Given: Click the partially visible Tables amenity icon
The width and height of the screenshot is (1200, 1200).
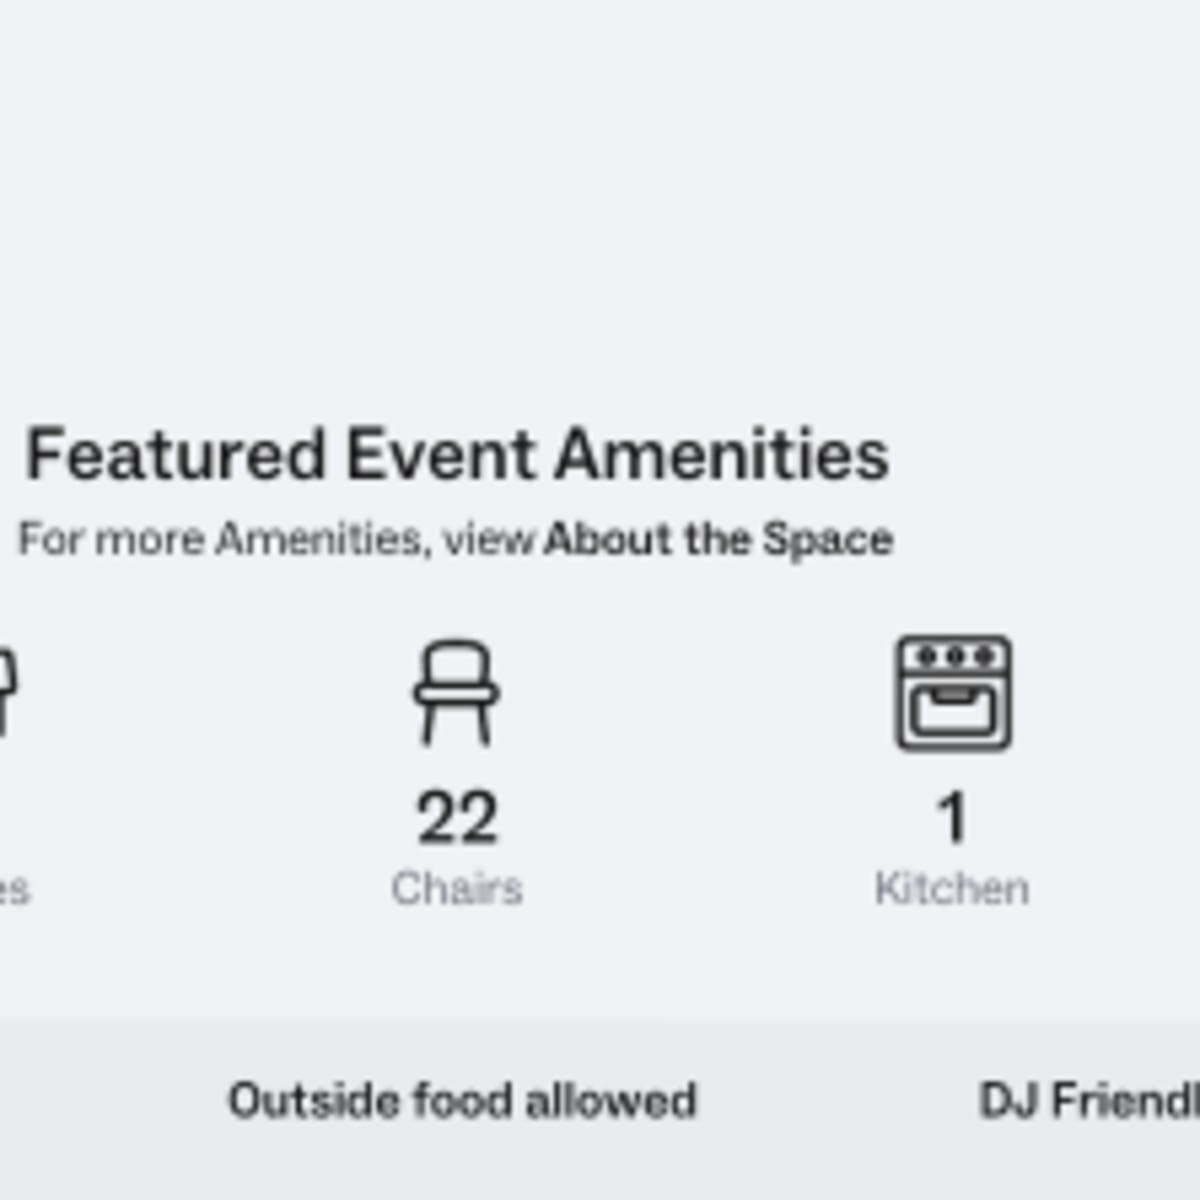Looking at the screenshot, I should [x=10, y=690].
